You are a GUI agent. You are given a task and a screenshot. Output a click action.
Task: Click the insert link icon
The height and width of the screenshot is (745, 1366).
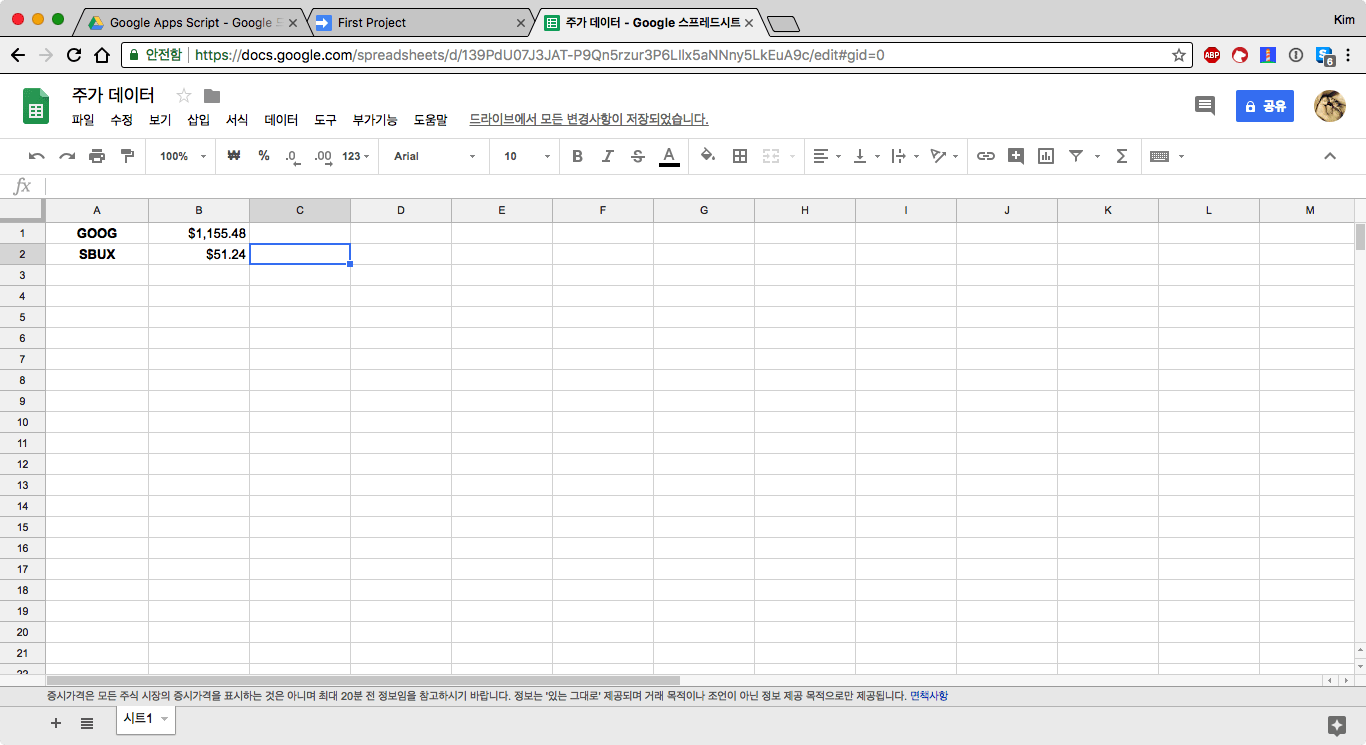[986, 156]
